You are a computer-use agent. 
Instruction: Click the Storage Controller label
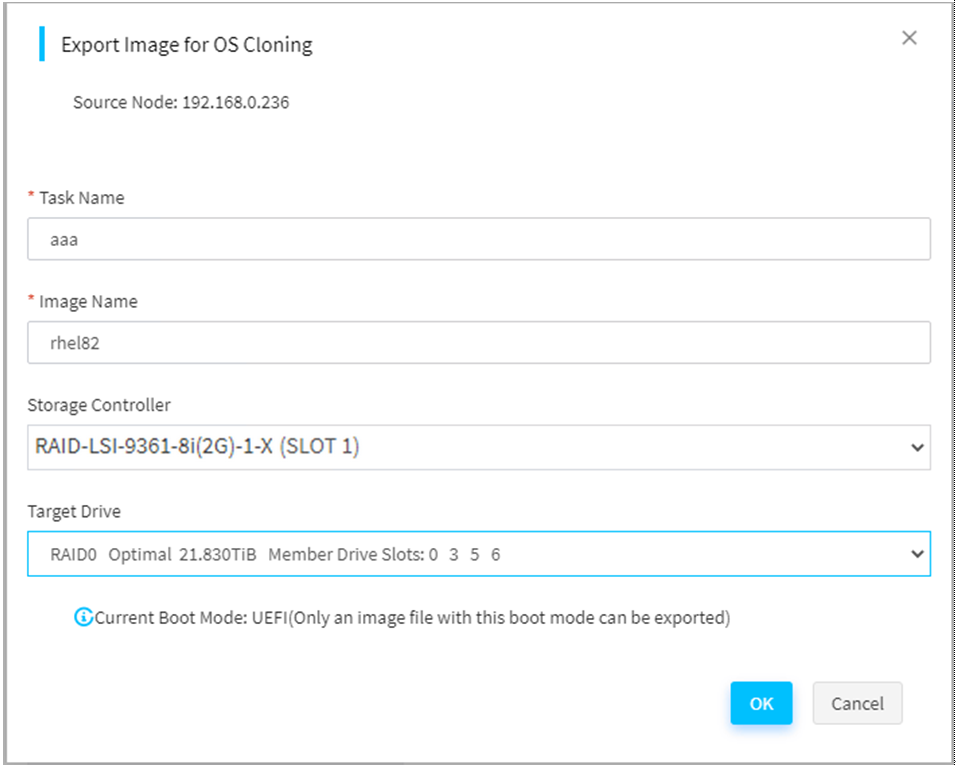99,405
